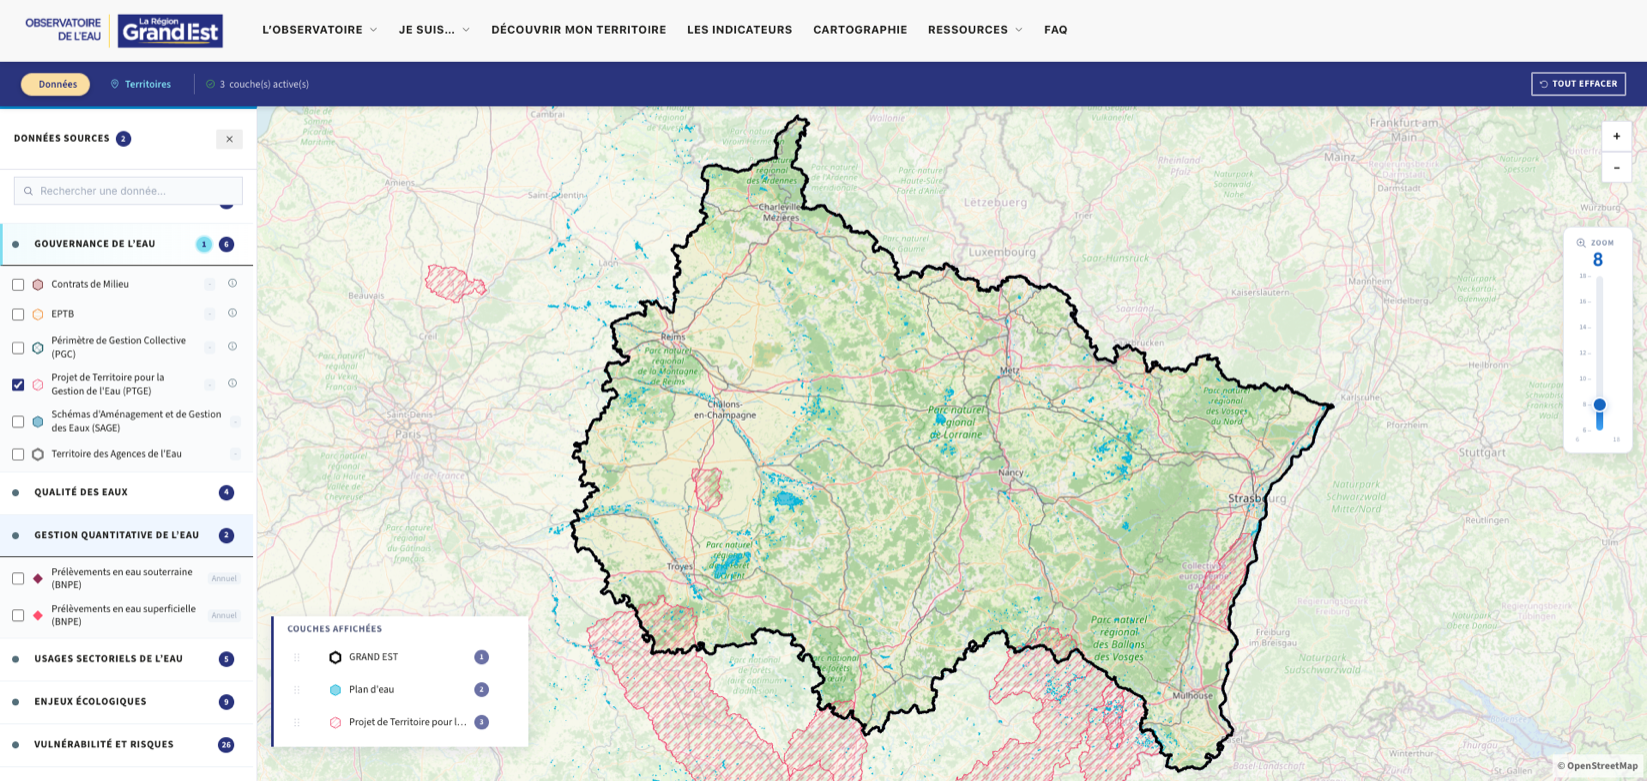
Task: Open info icon for EPTB layer
Action: click(x=232, y=313)
